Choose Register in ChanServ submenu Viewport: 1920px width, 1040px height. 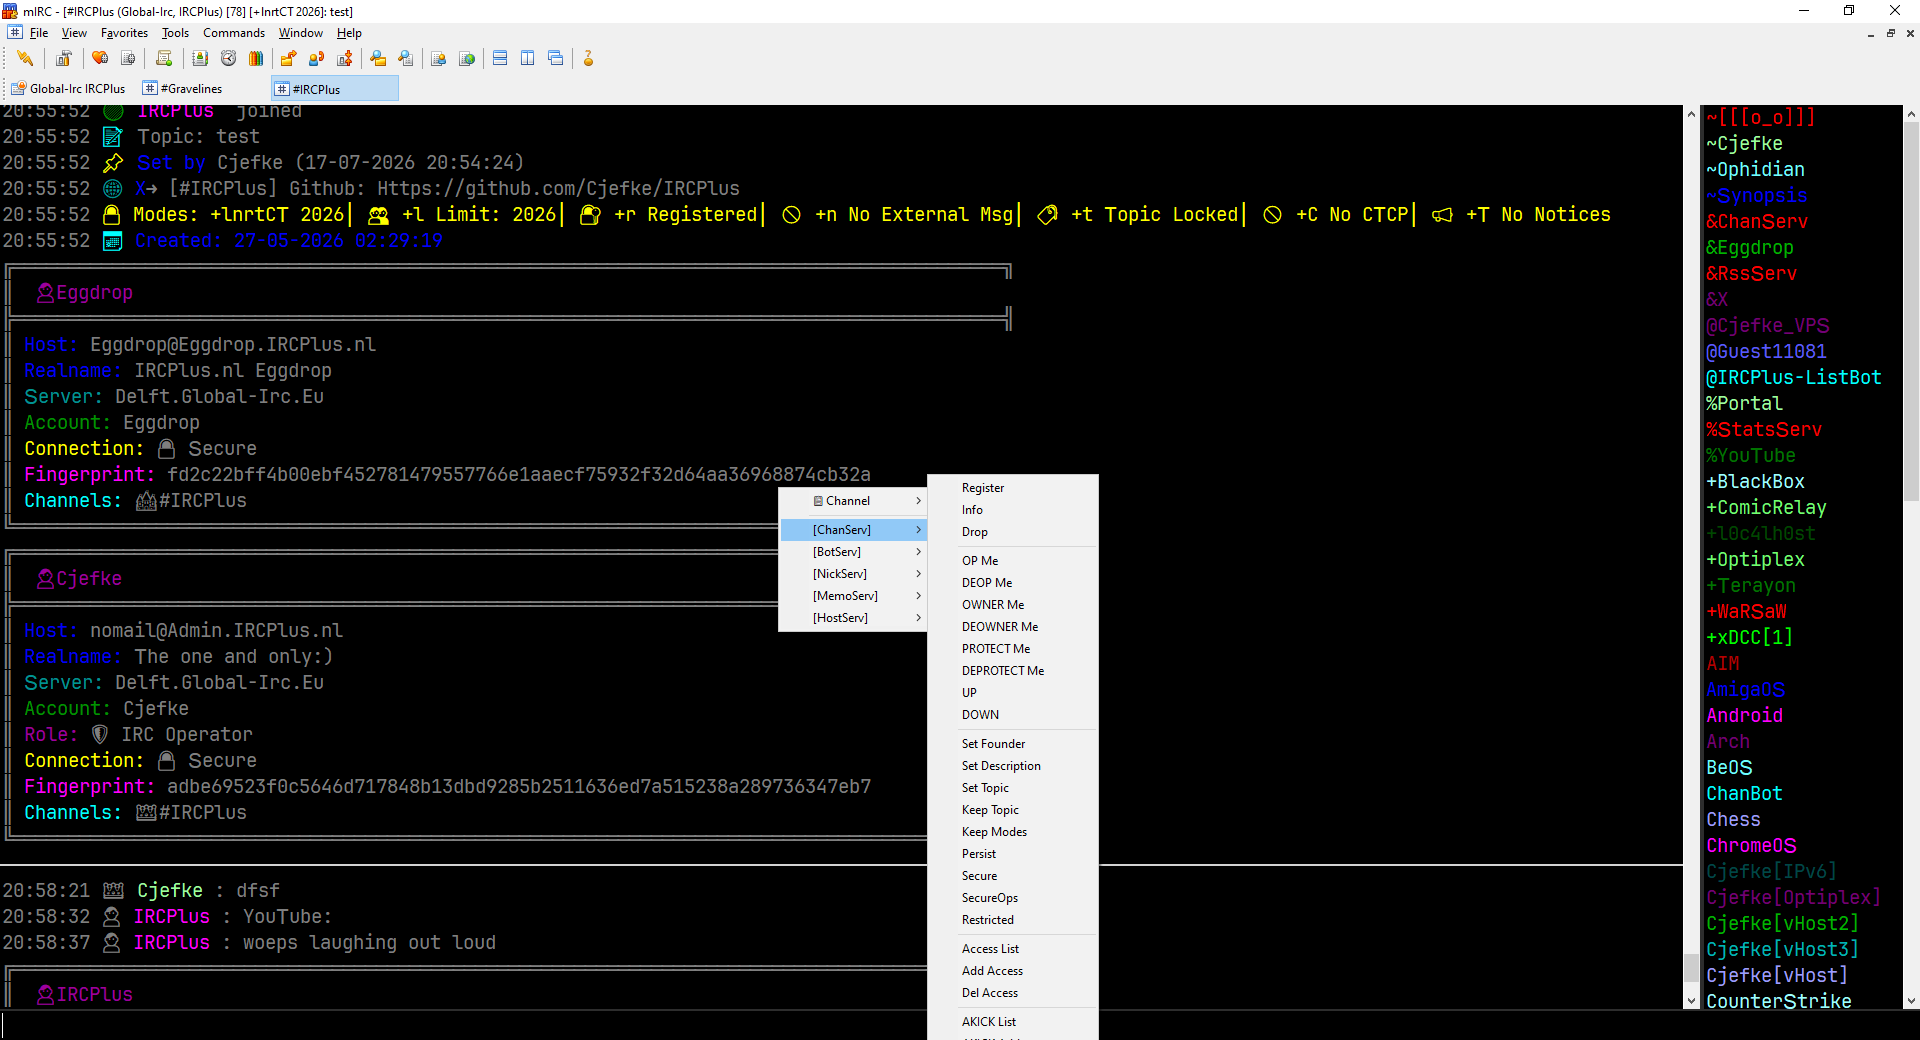point(1013,488)
